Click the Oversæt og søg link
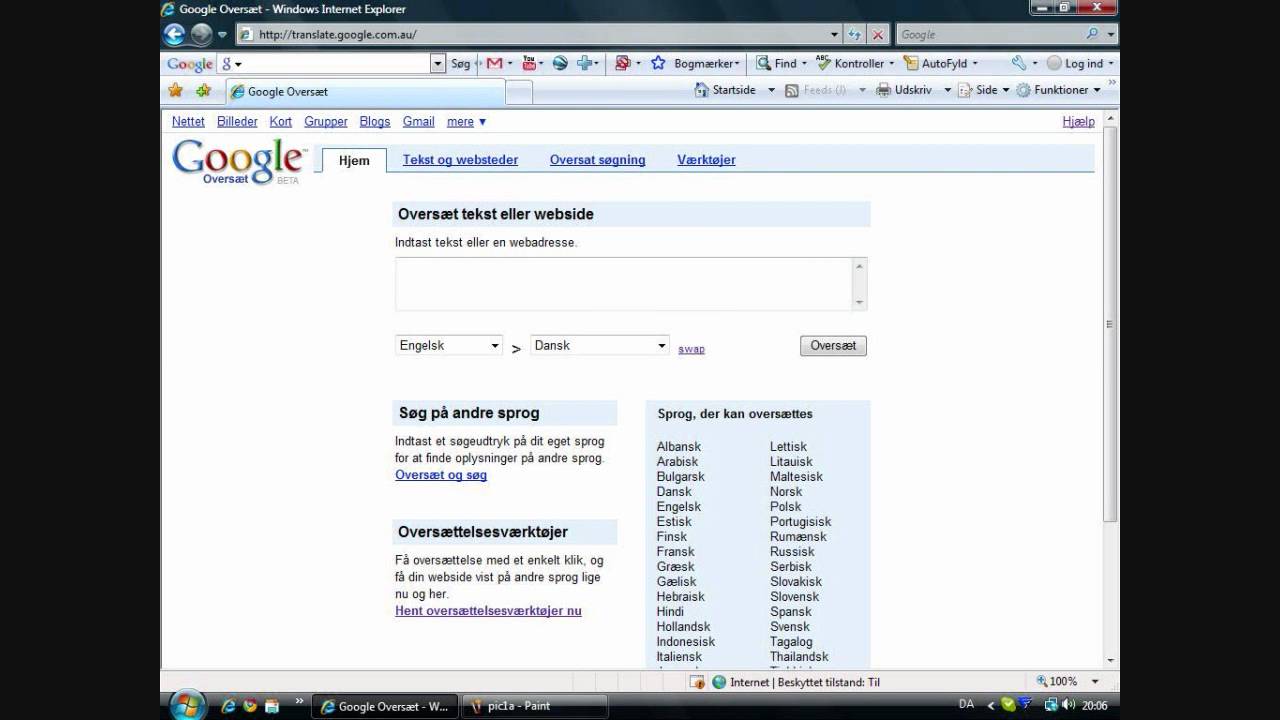 [441, 475]
